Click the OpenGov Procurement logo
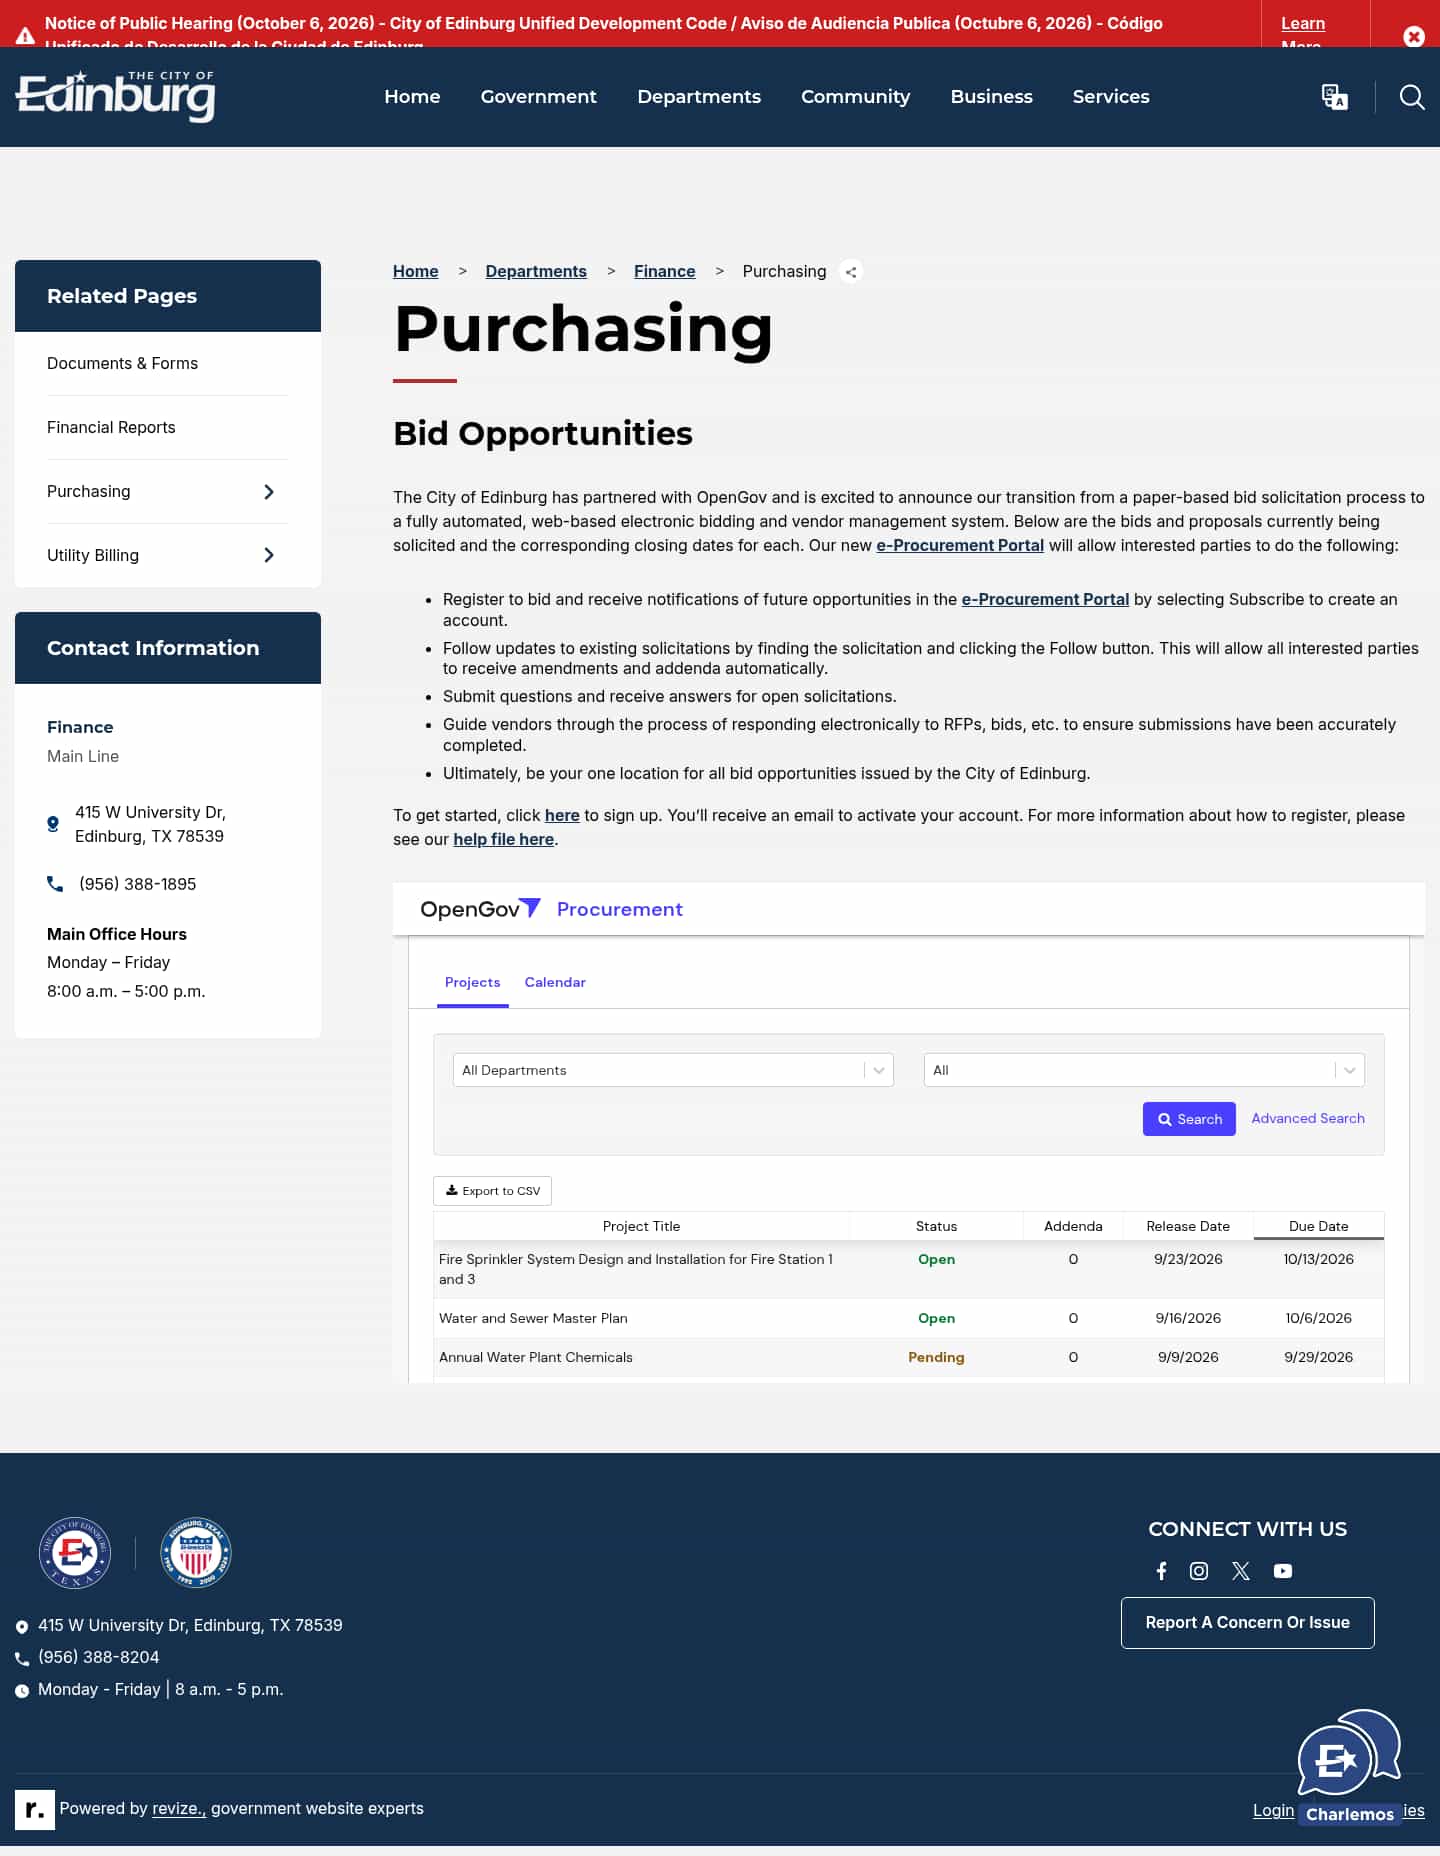This screenshot has width=1440, height=1856. pos(552,909)
